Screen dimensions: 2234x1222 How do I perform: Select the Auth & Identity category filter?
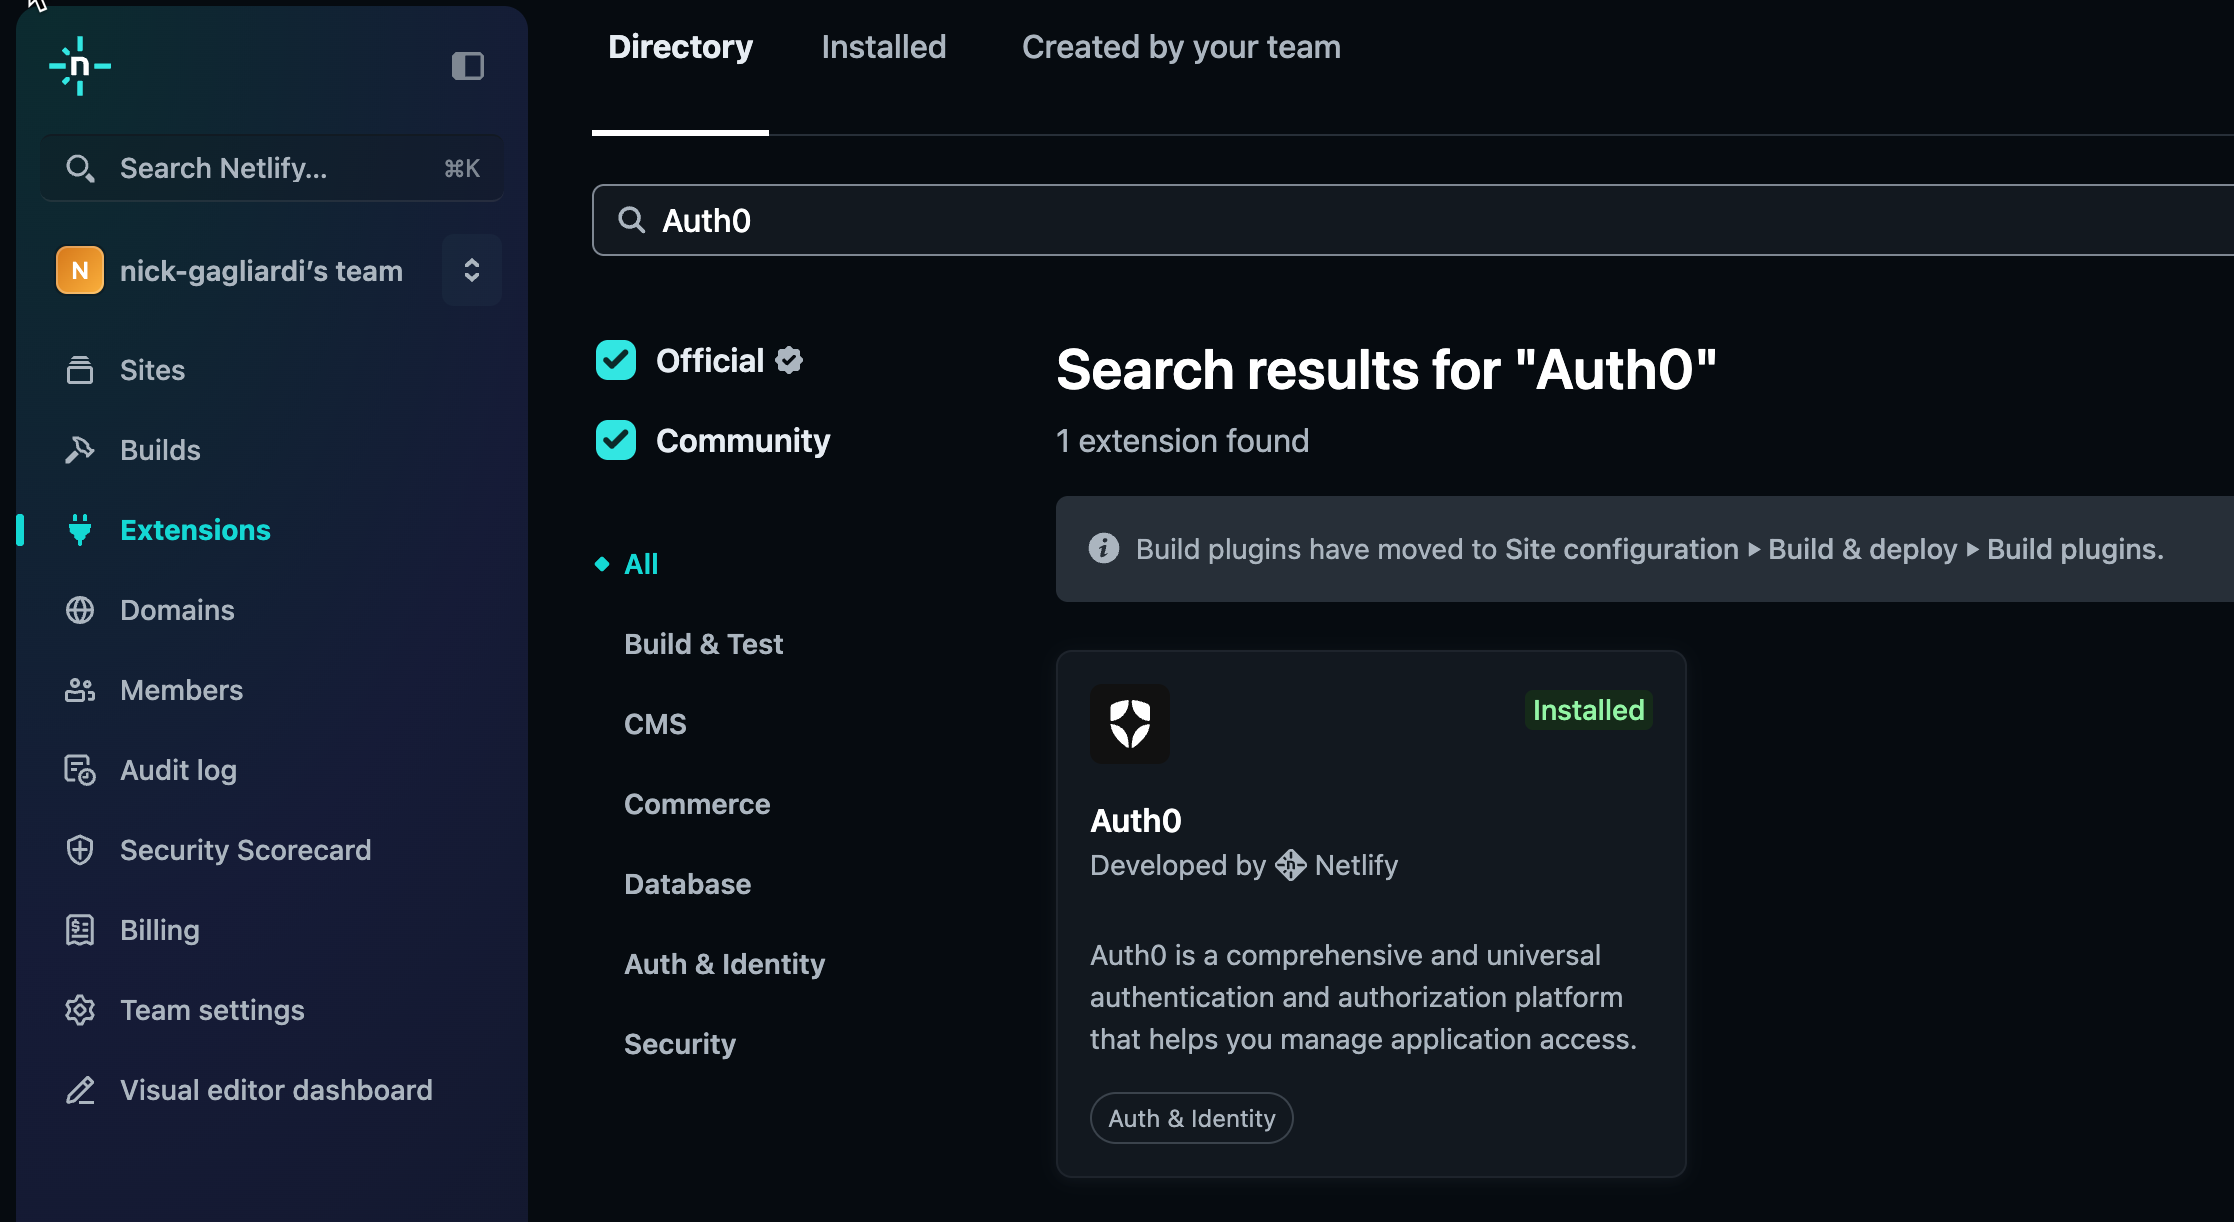724,964
